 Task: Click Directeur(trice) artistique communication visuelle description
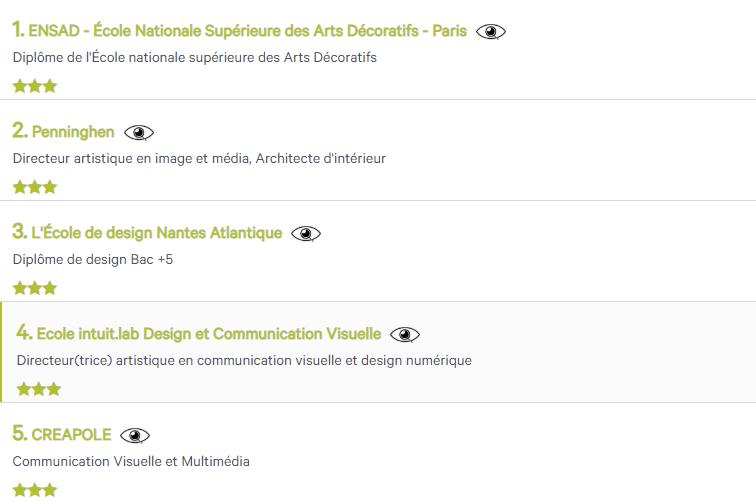coord(244,360)
